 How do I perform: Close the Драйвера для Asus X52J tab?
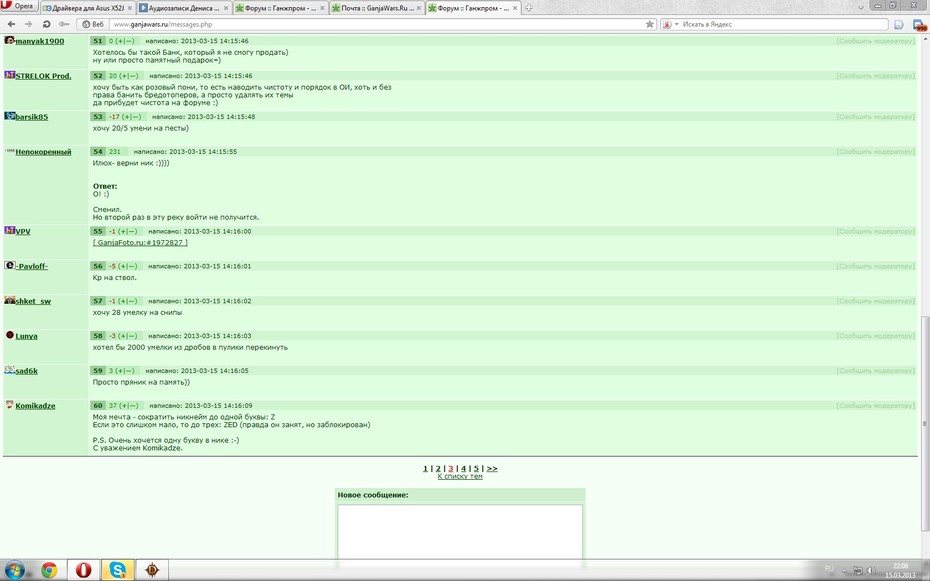pos(130,8)
